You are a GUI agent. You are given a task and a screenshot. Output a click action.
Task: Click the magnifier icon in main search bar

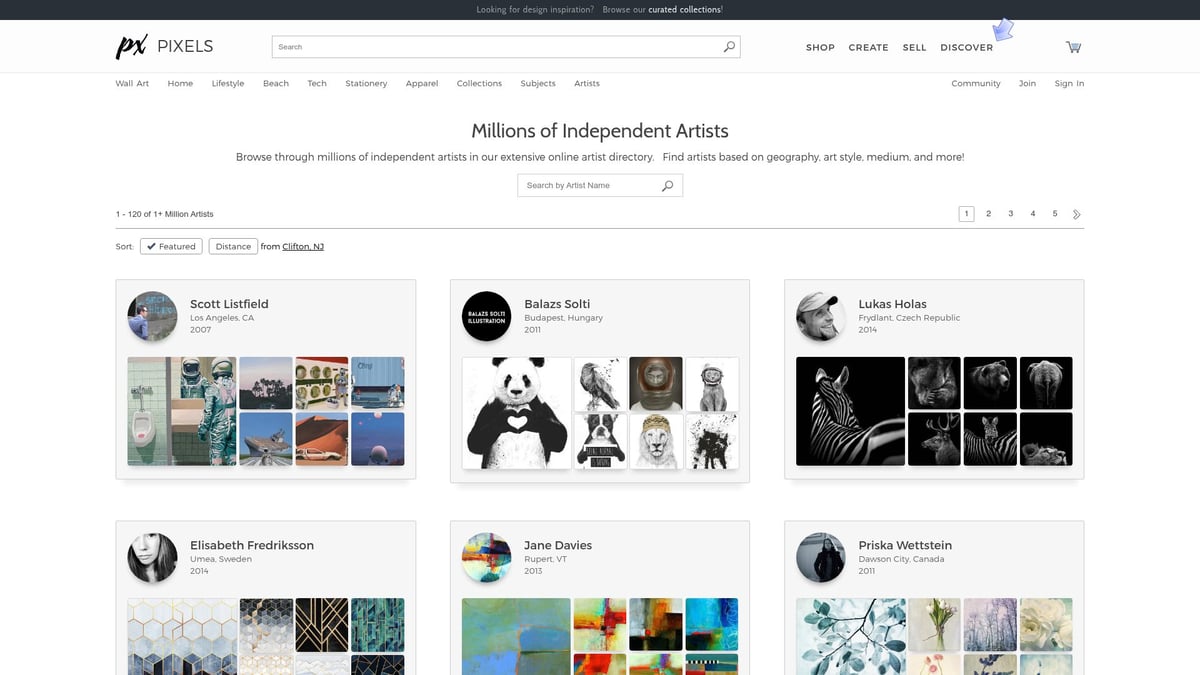point(729,47)
